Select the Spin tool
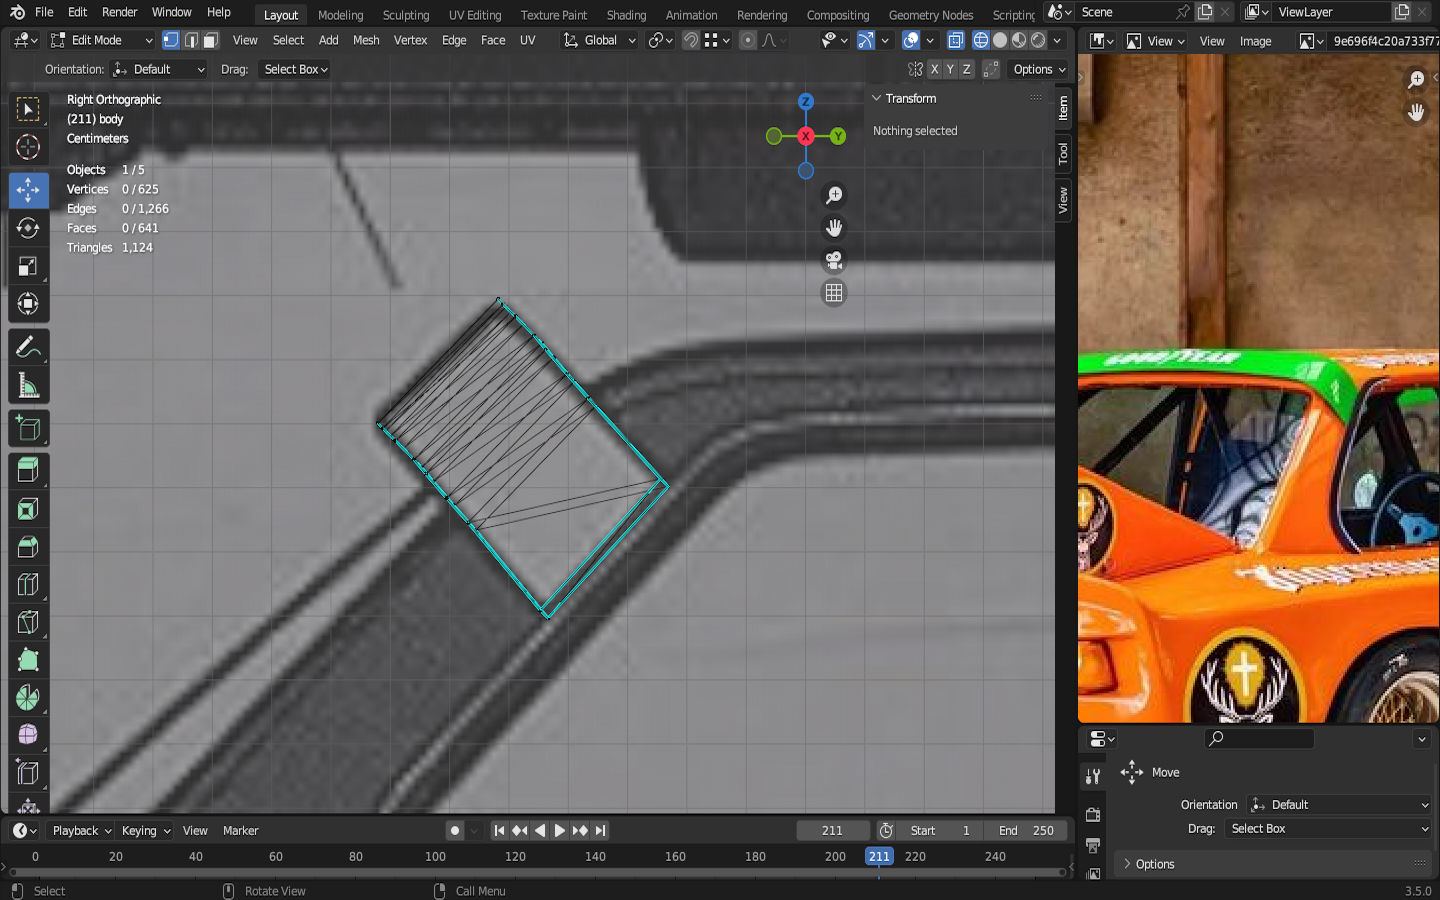 28,698
